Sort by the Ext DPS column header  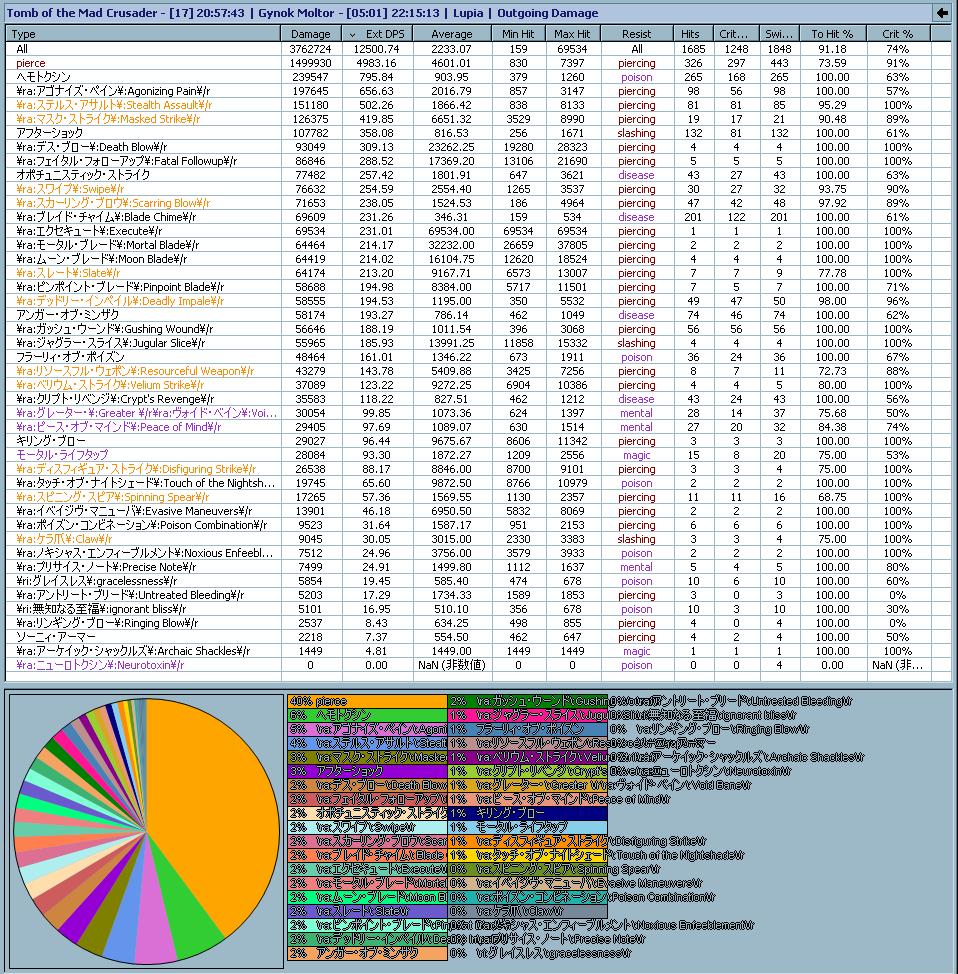click(377, 34)
